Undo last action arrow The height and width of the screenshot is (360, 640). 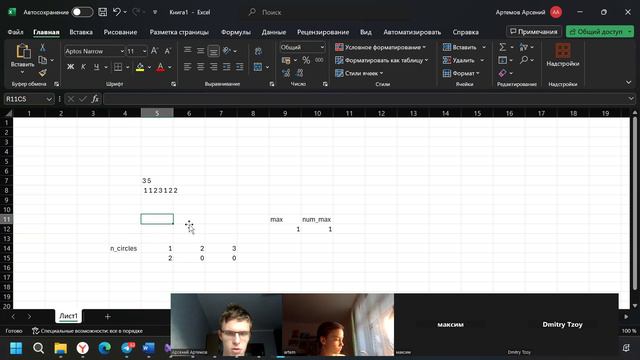coord(117,12)
